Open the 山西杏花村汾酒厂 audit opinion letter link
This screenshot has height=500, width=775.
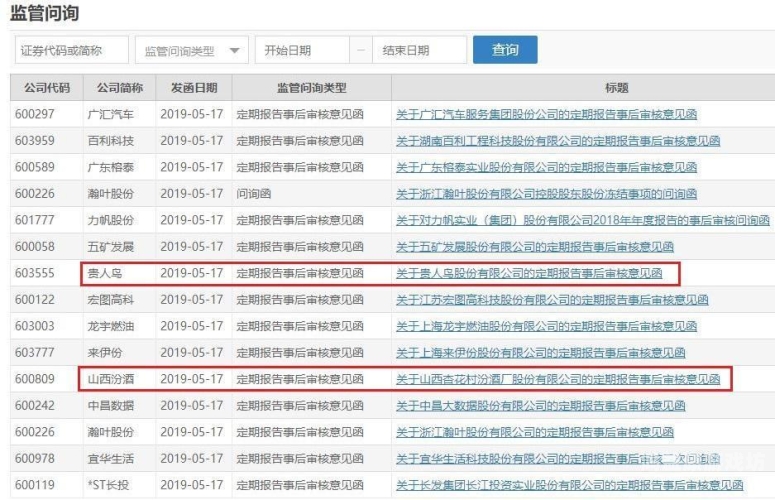[558, 379]
